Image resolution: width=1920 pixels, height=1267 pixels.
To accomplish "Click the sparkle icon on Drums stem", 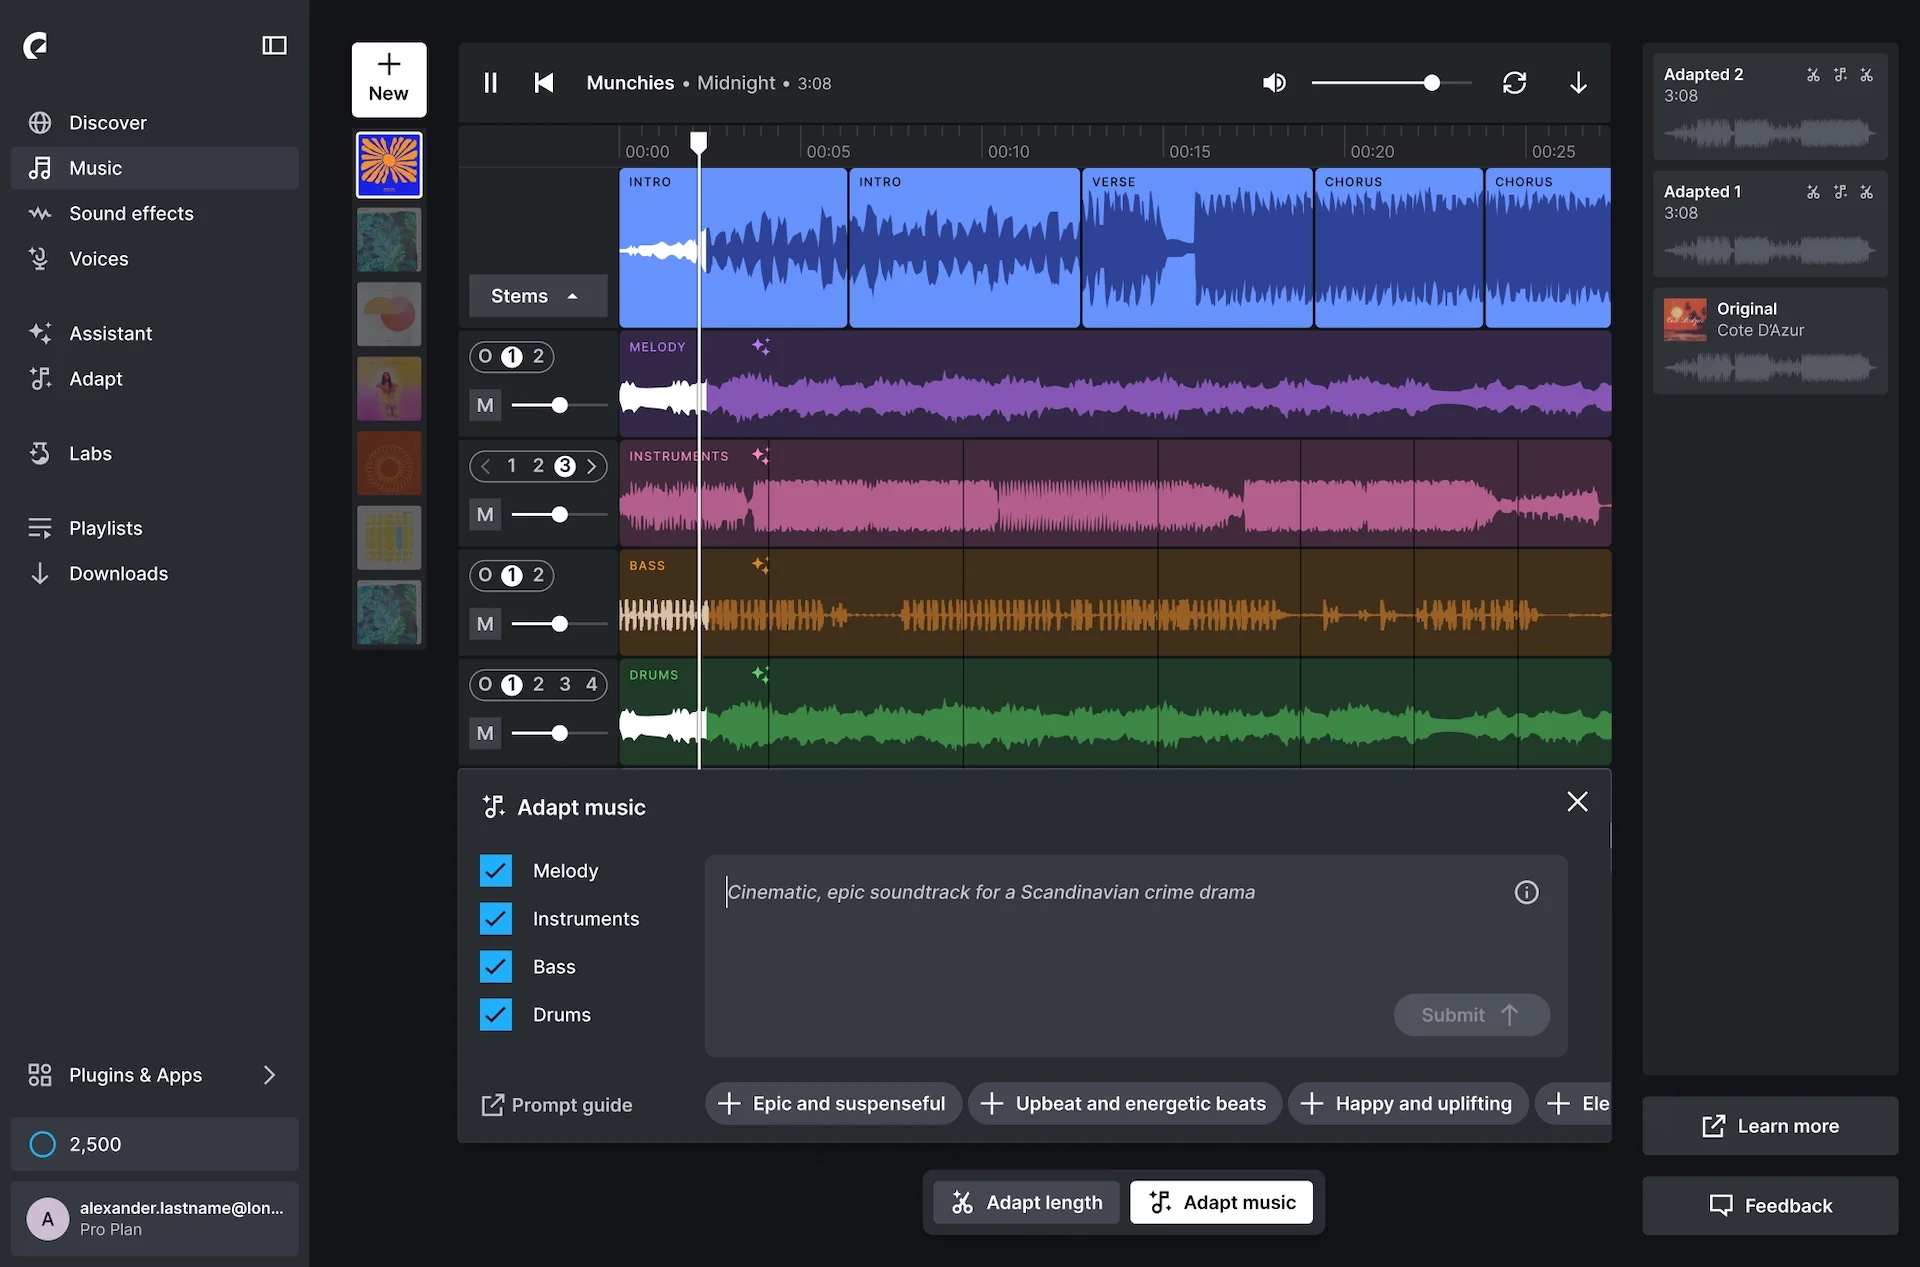I will coord(761,675).
